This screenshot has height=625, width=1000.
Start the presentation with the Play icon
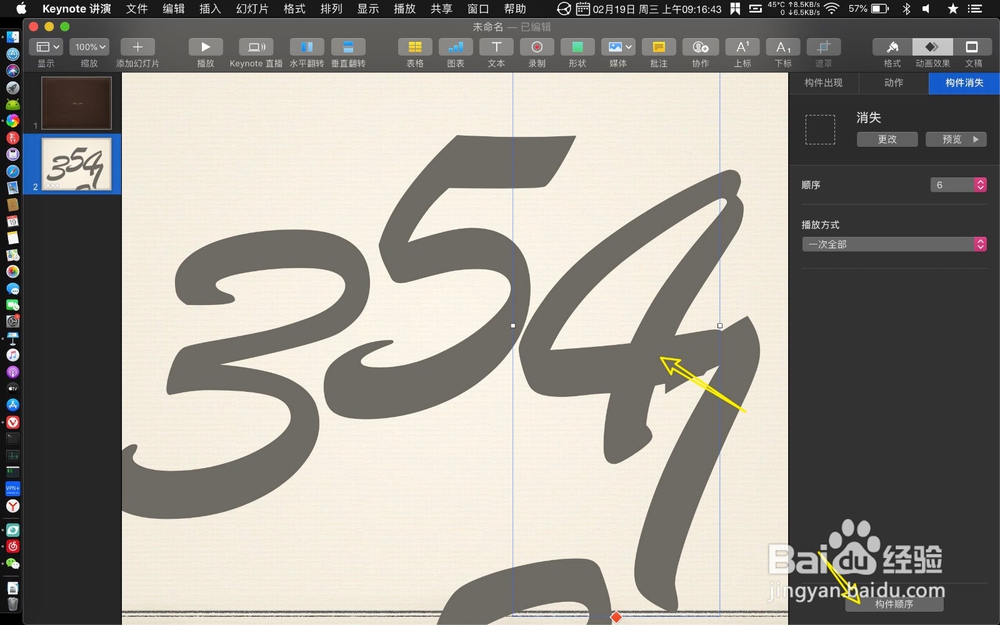pyautogui.click(x=205, y=46)
